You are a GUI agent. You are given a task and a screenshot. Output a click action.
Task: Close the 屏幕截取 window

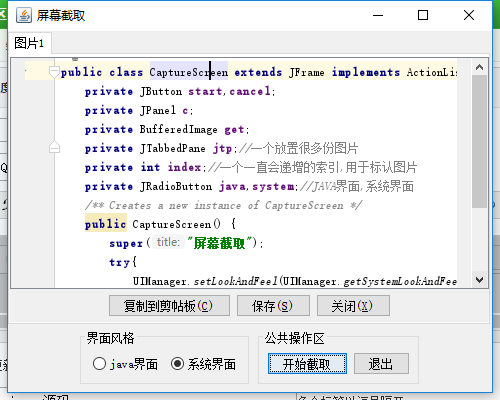(469, 15)
